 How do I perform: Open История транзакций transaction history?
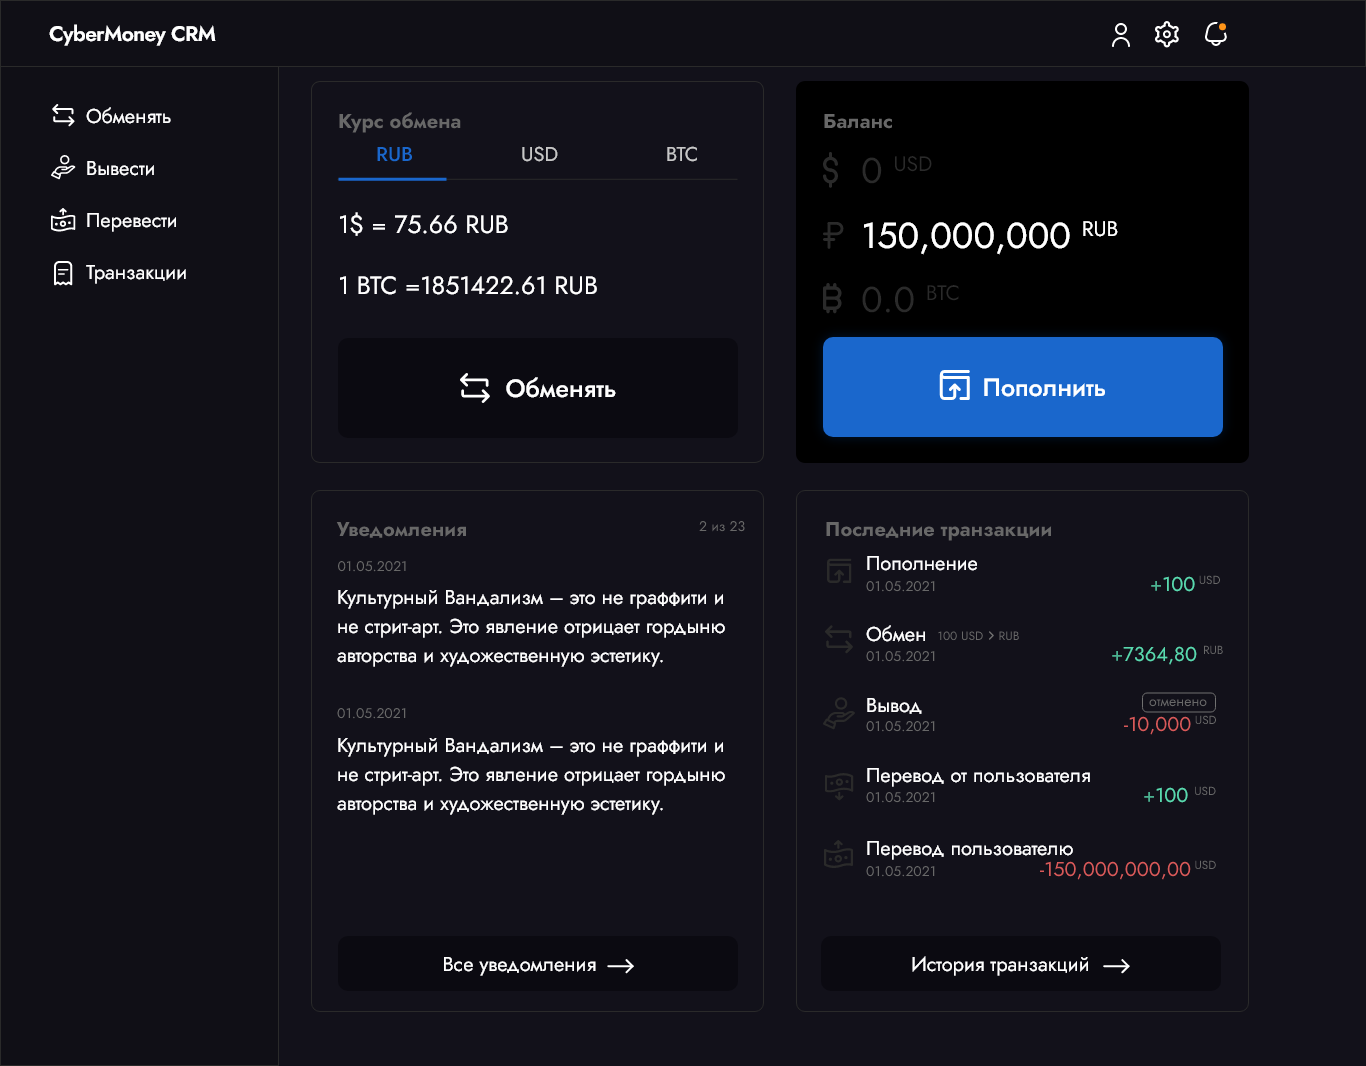pyautogui.click(x=1021, y=963)
